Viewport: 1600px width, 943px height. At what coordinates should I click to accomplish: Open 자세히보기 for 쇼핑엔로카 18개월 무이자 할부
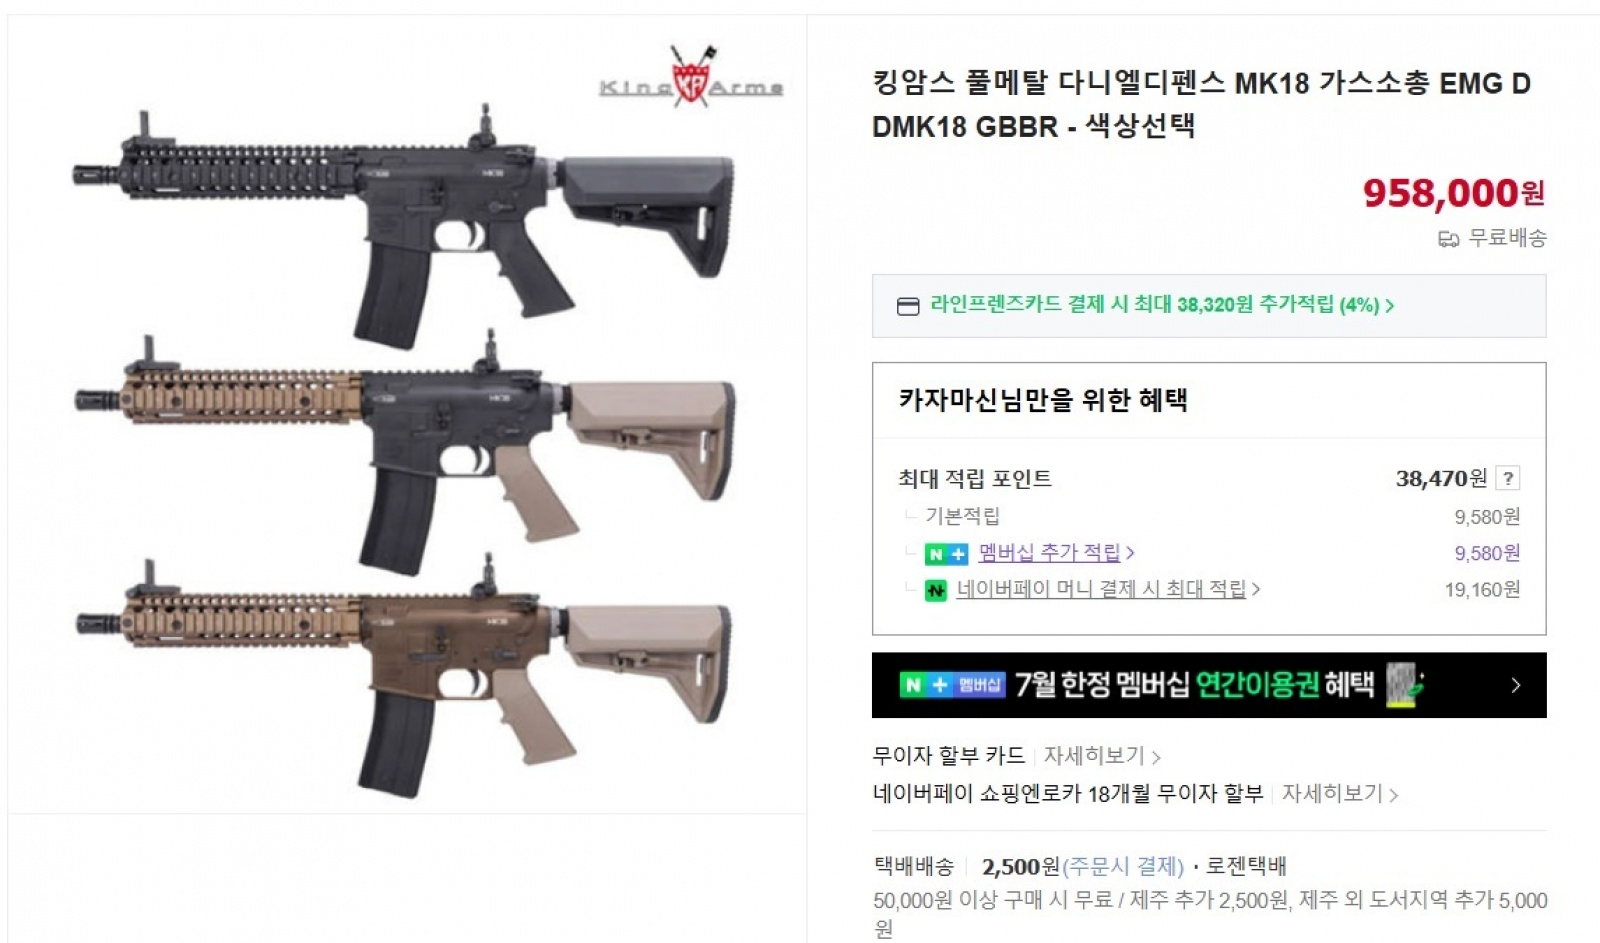tap(1332, 794)
